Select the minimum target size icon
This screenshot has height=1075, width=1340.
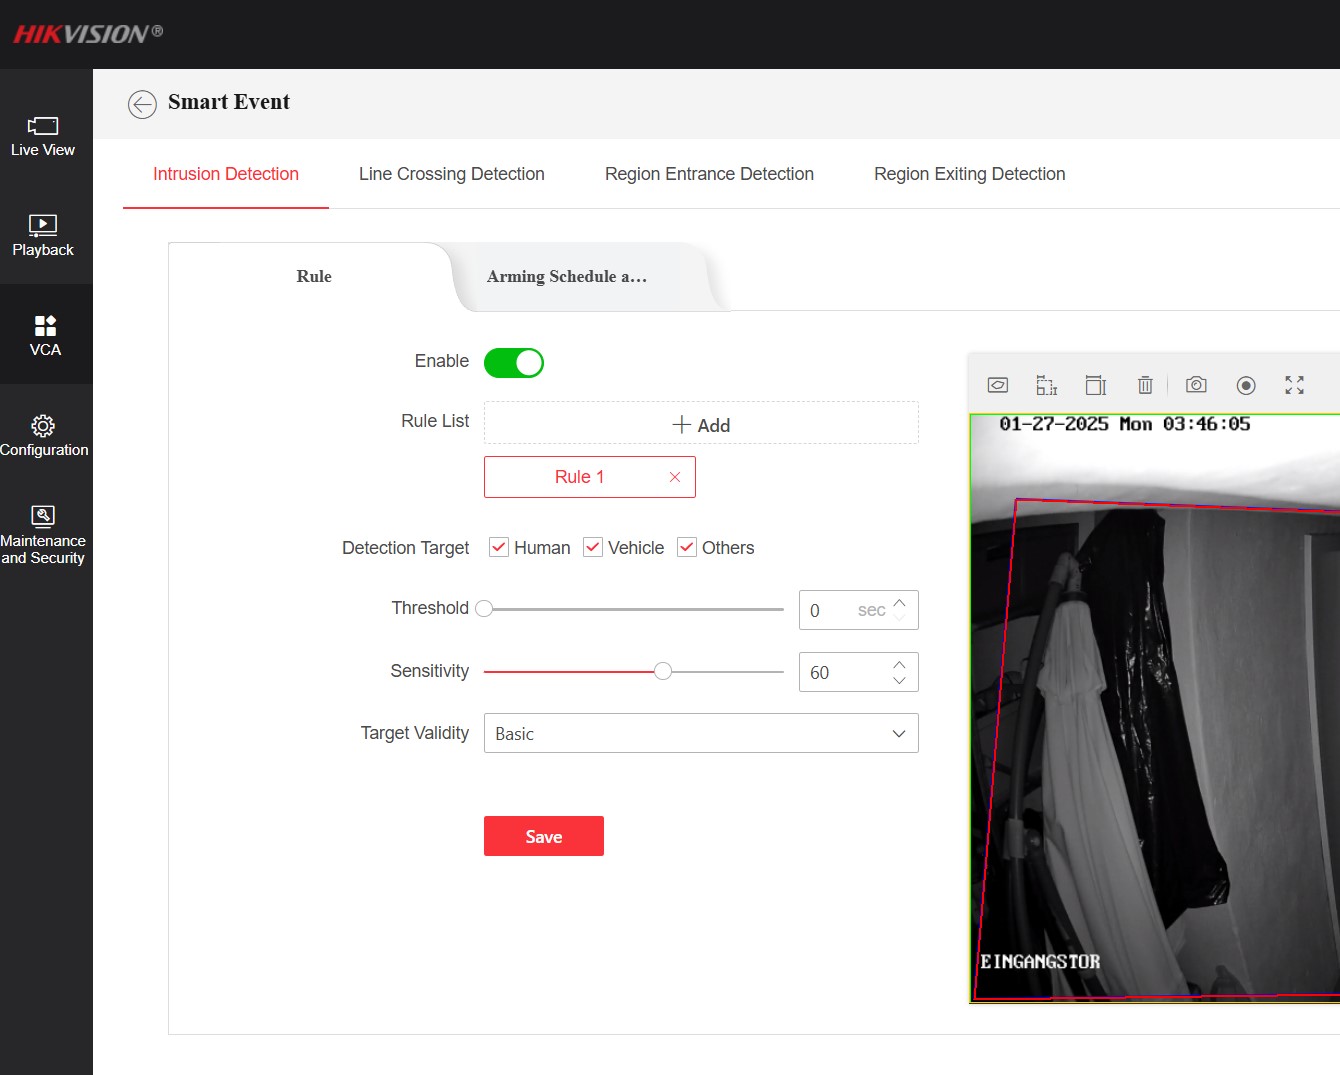pos(1046,385)
